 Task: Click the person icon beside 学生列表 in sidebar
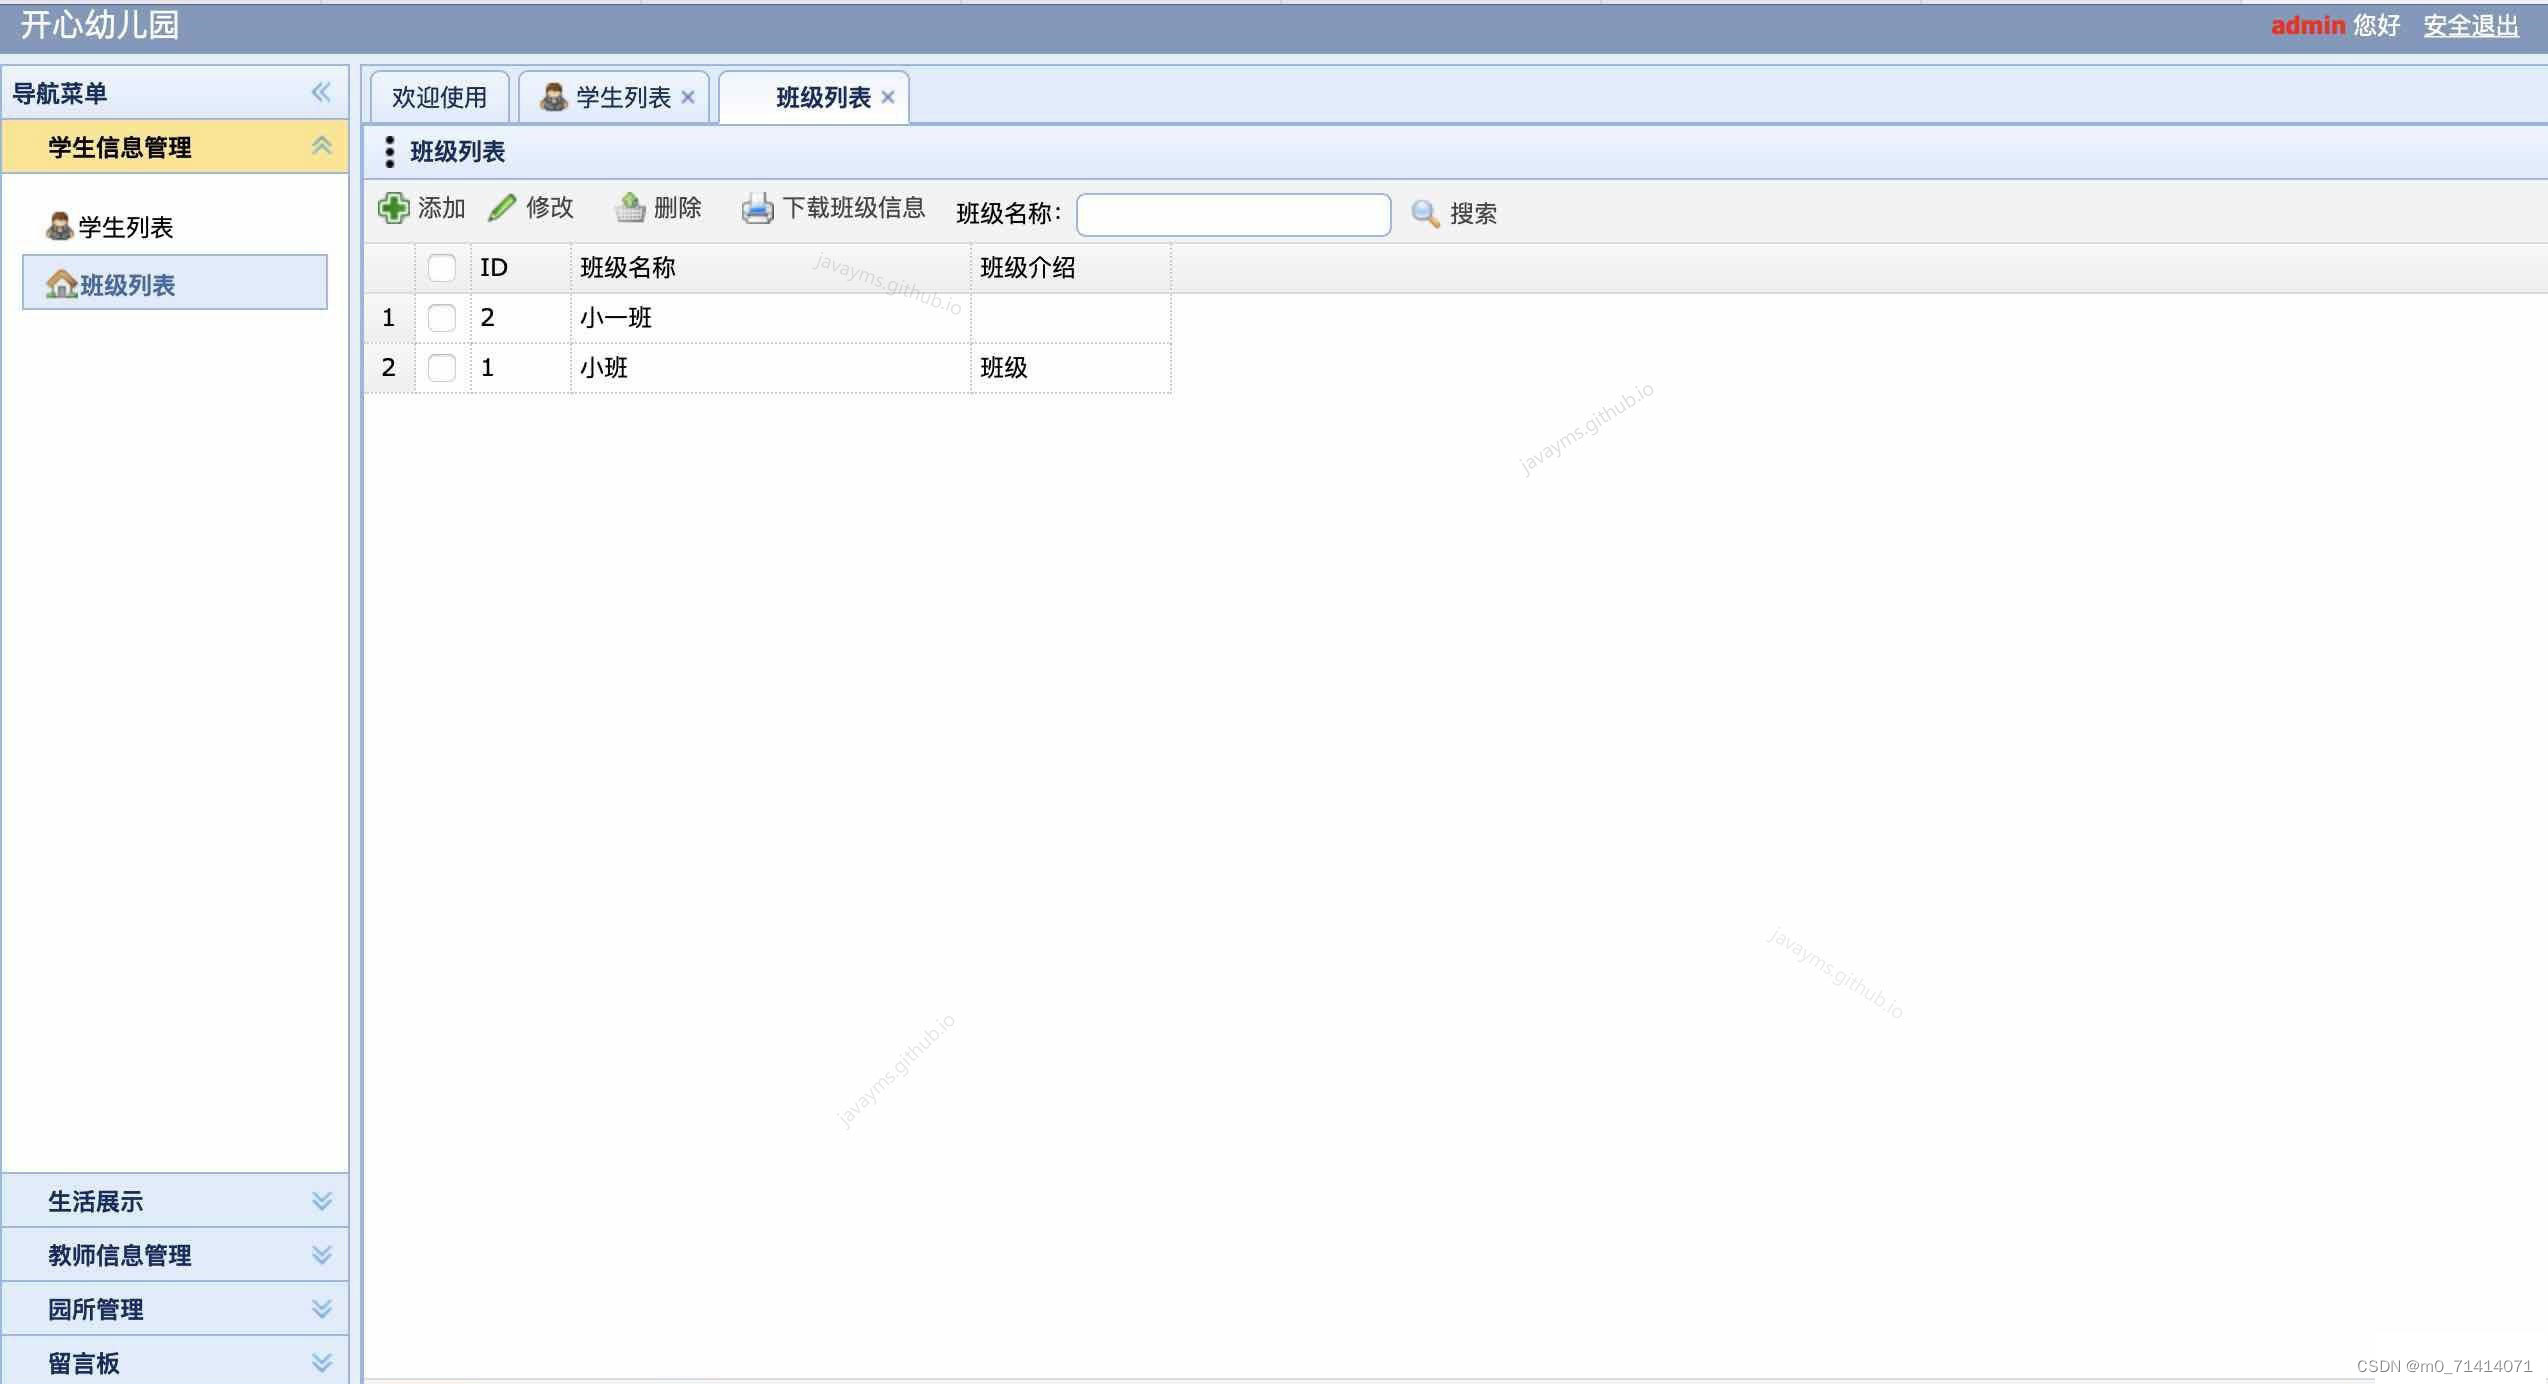pyautogui.click(x=59, y=227)
